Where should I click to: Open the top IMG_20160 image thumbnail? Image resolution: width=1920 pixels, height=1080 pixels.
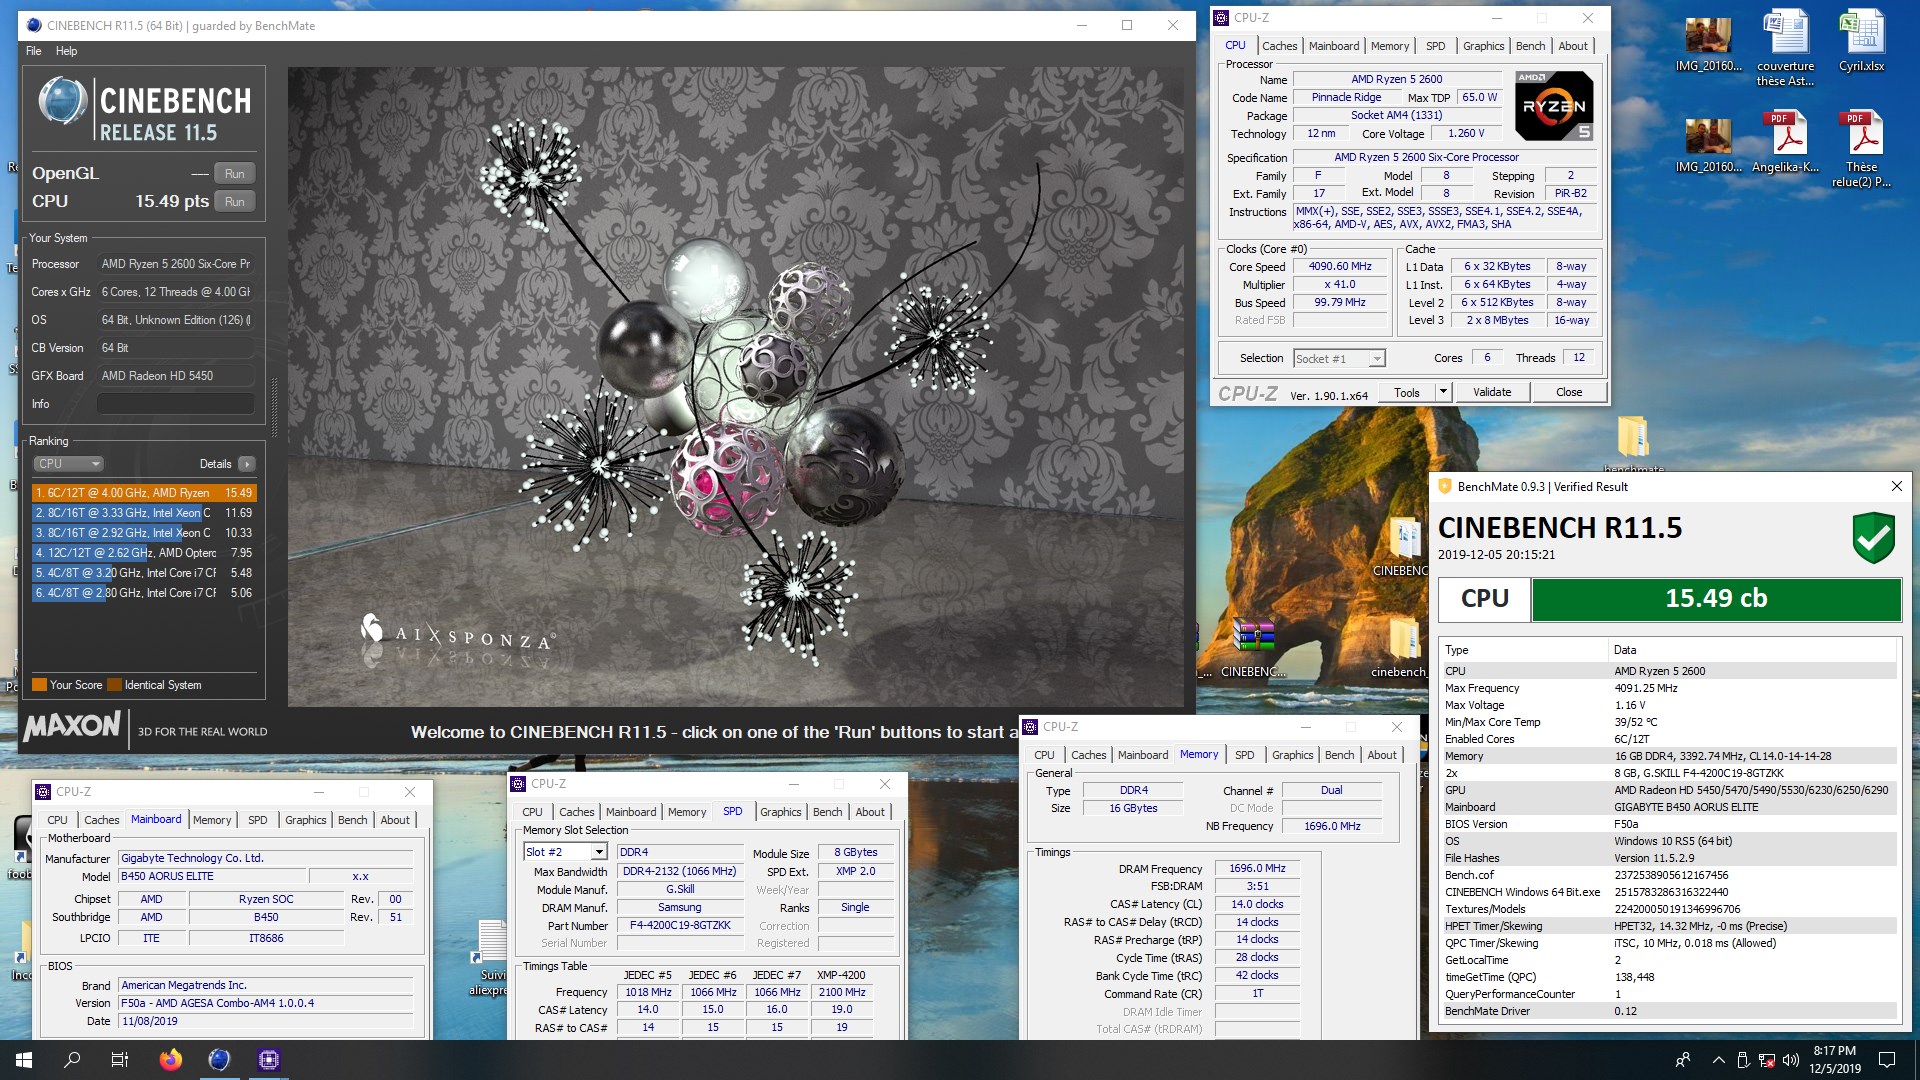(1709, 44)
